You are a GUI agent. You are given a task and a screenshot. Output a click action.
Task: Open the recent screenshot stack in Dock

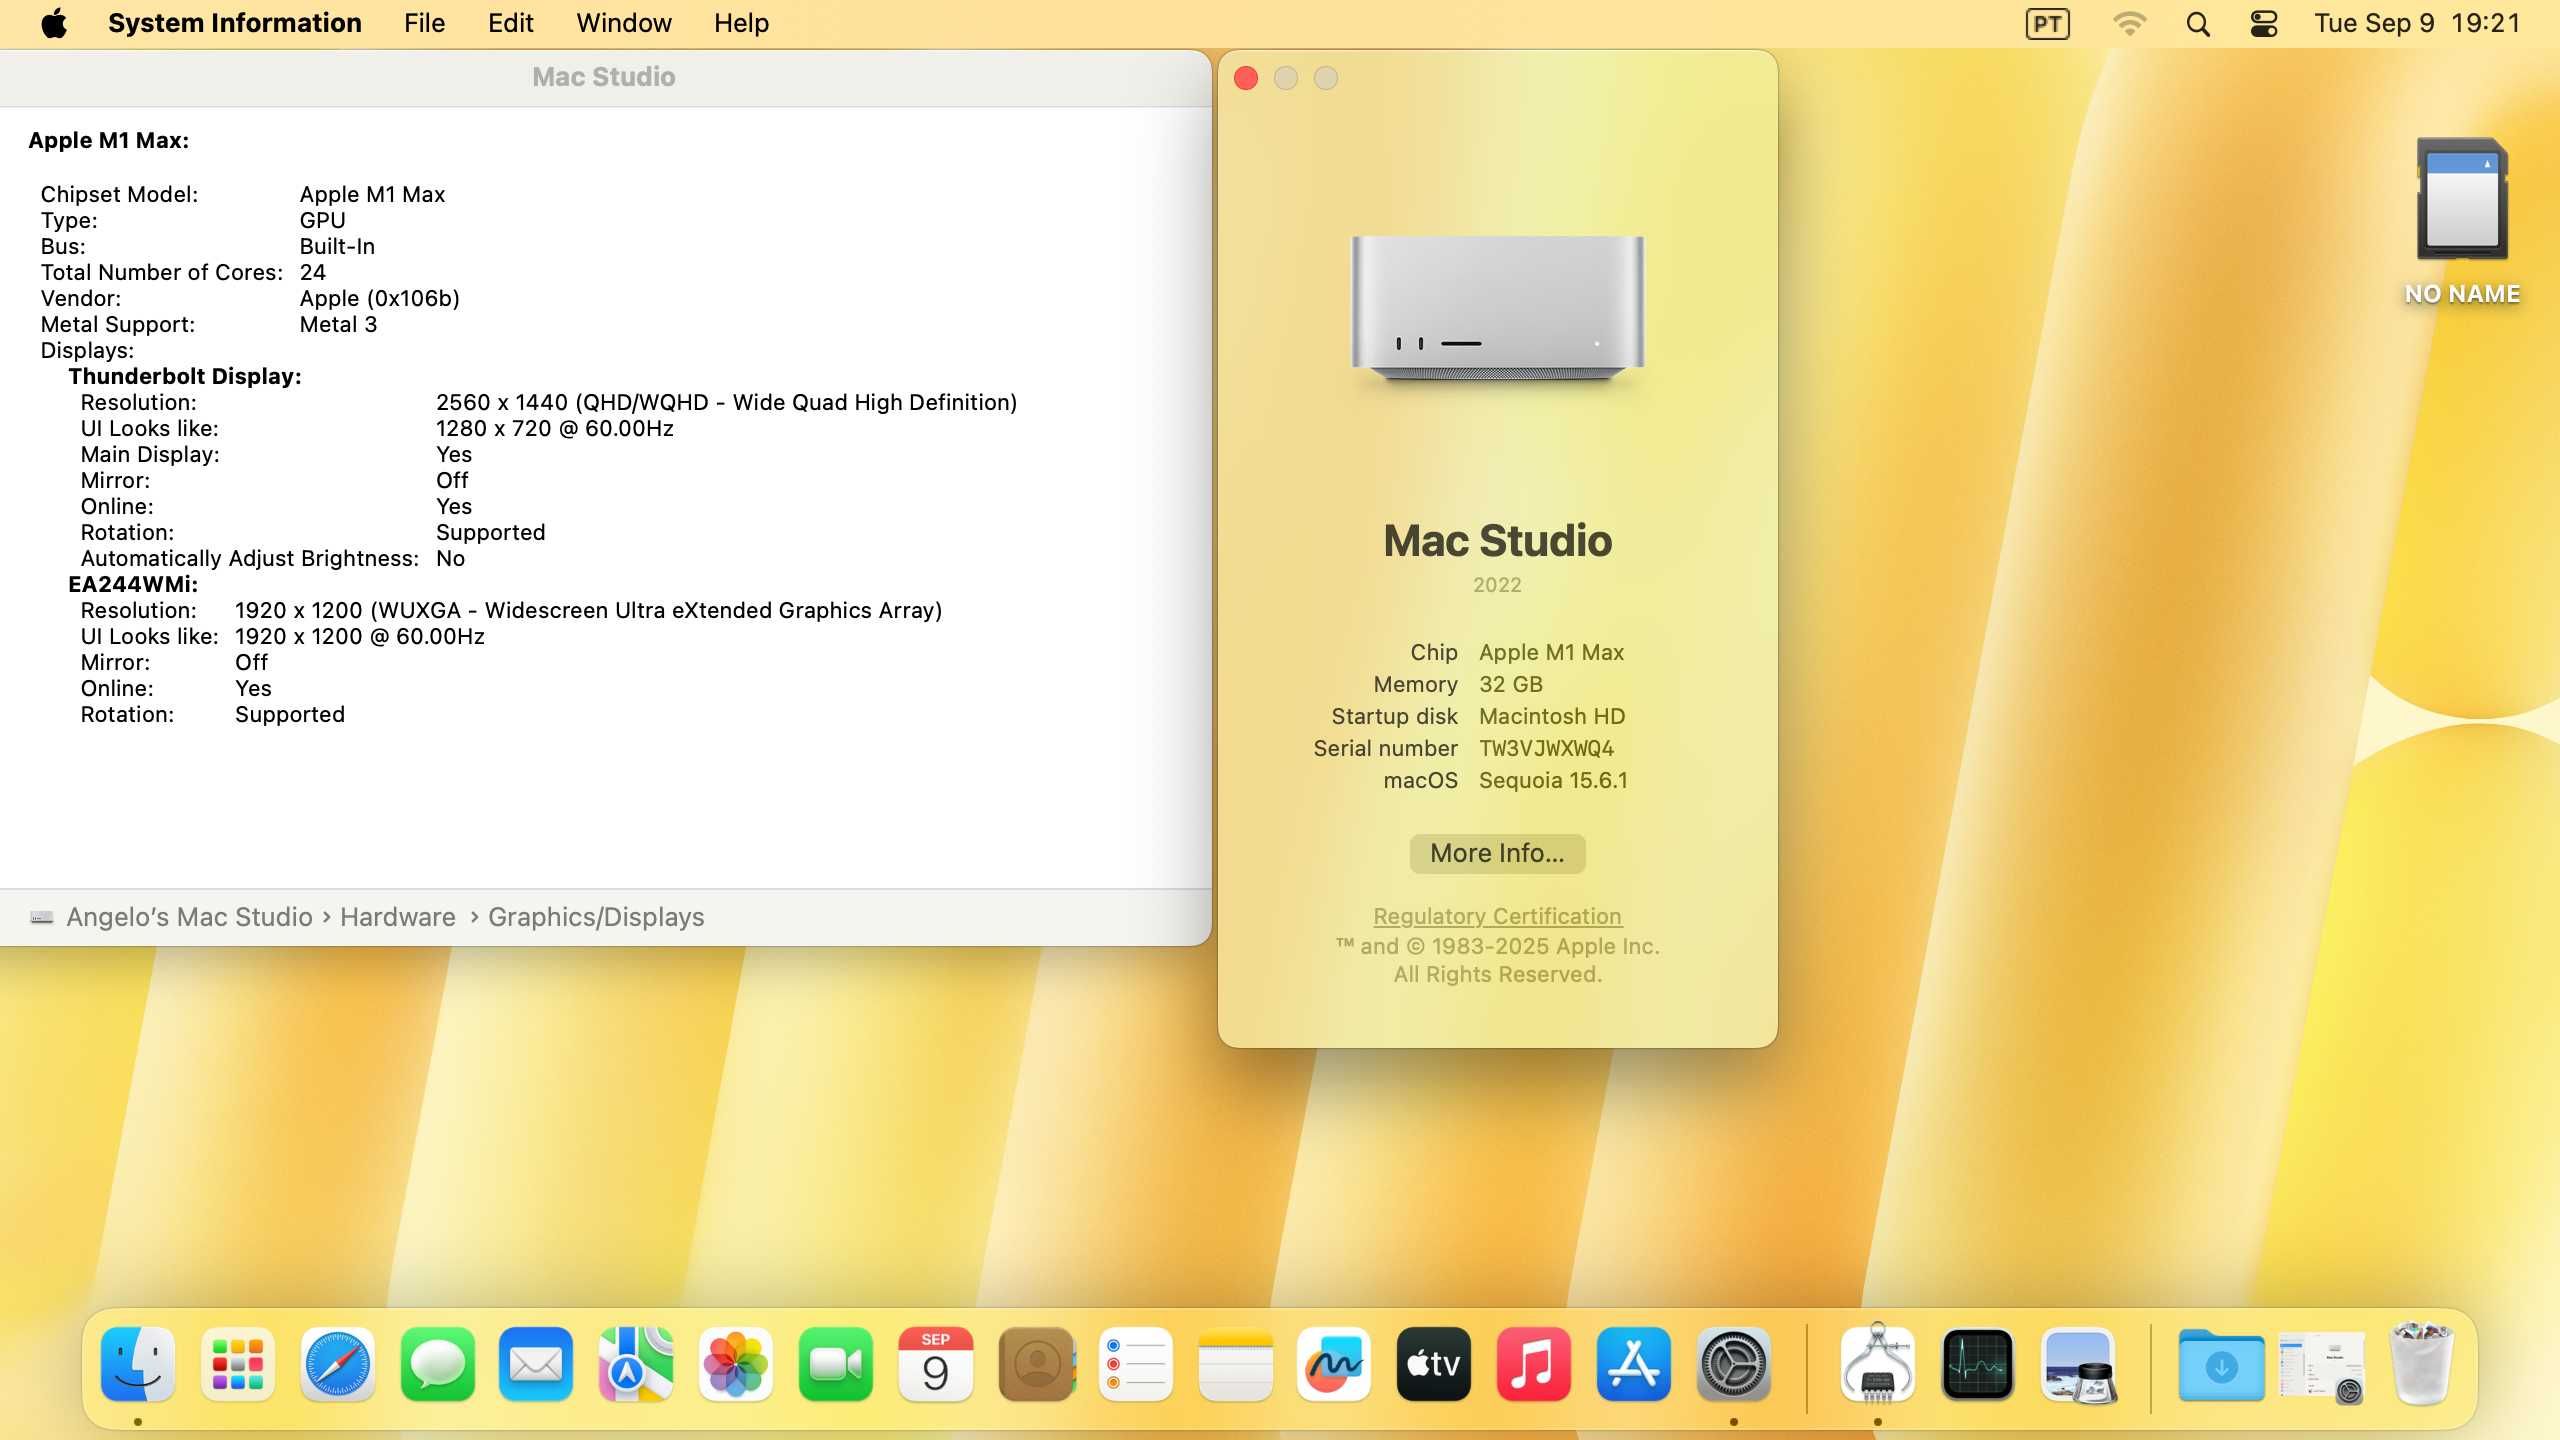(2321, 1366)
